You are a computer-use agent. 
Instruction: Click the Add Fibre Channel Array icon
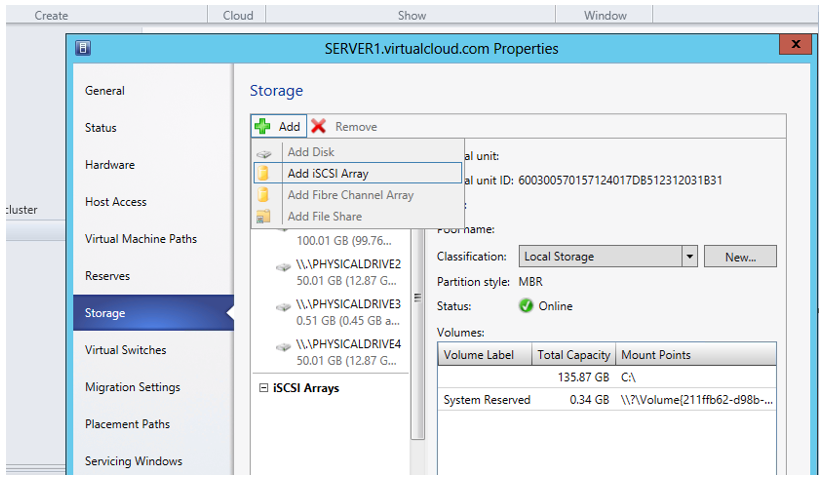pos(264,195)
